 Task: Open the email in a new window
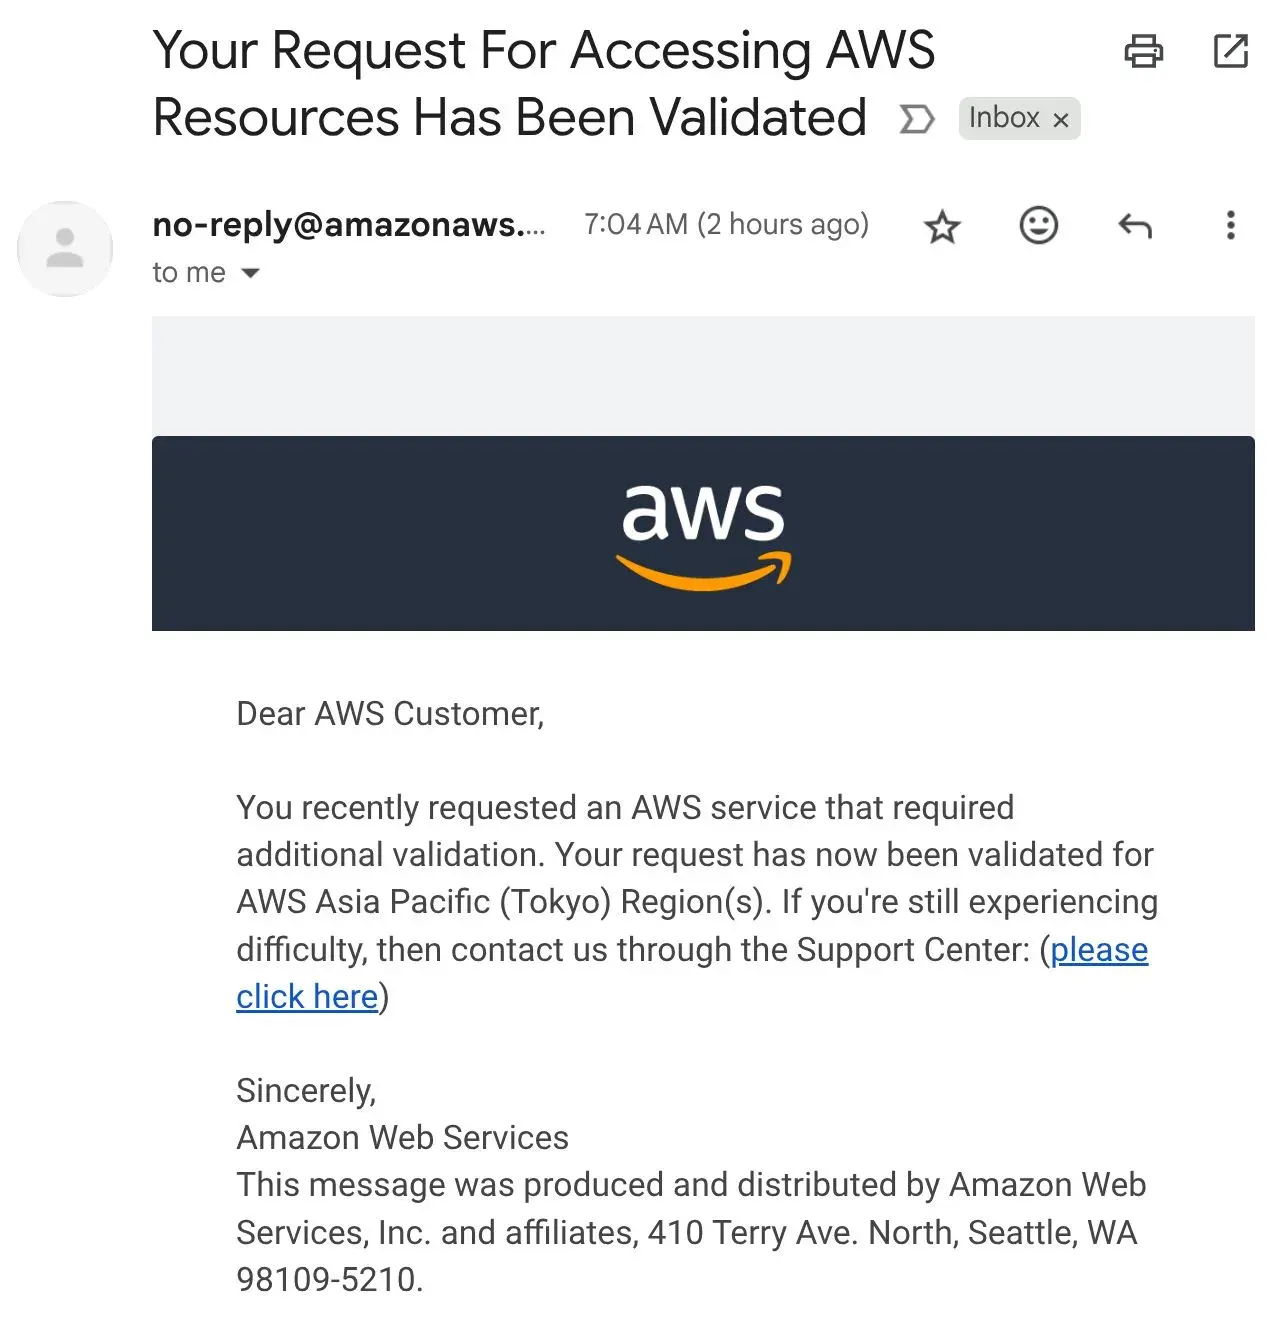1230,51
